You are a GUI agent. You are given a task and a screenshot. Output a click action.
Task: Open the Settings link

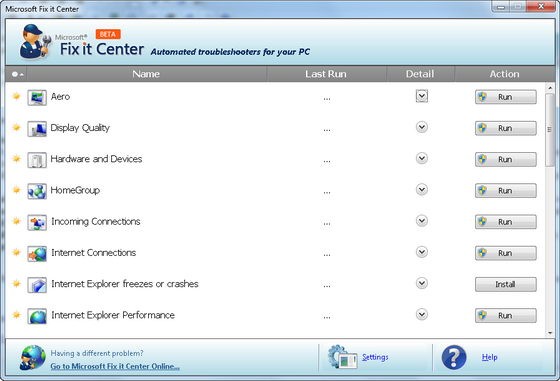tap(375, 357)
